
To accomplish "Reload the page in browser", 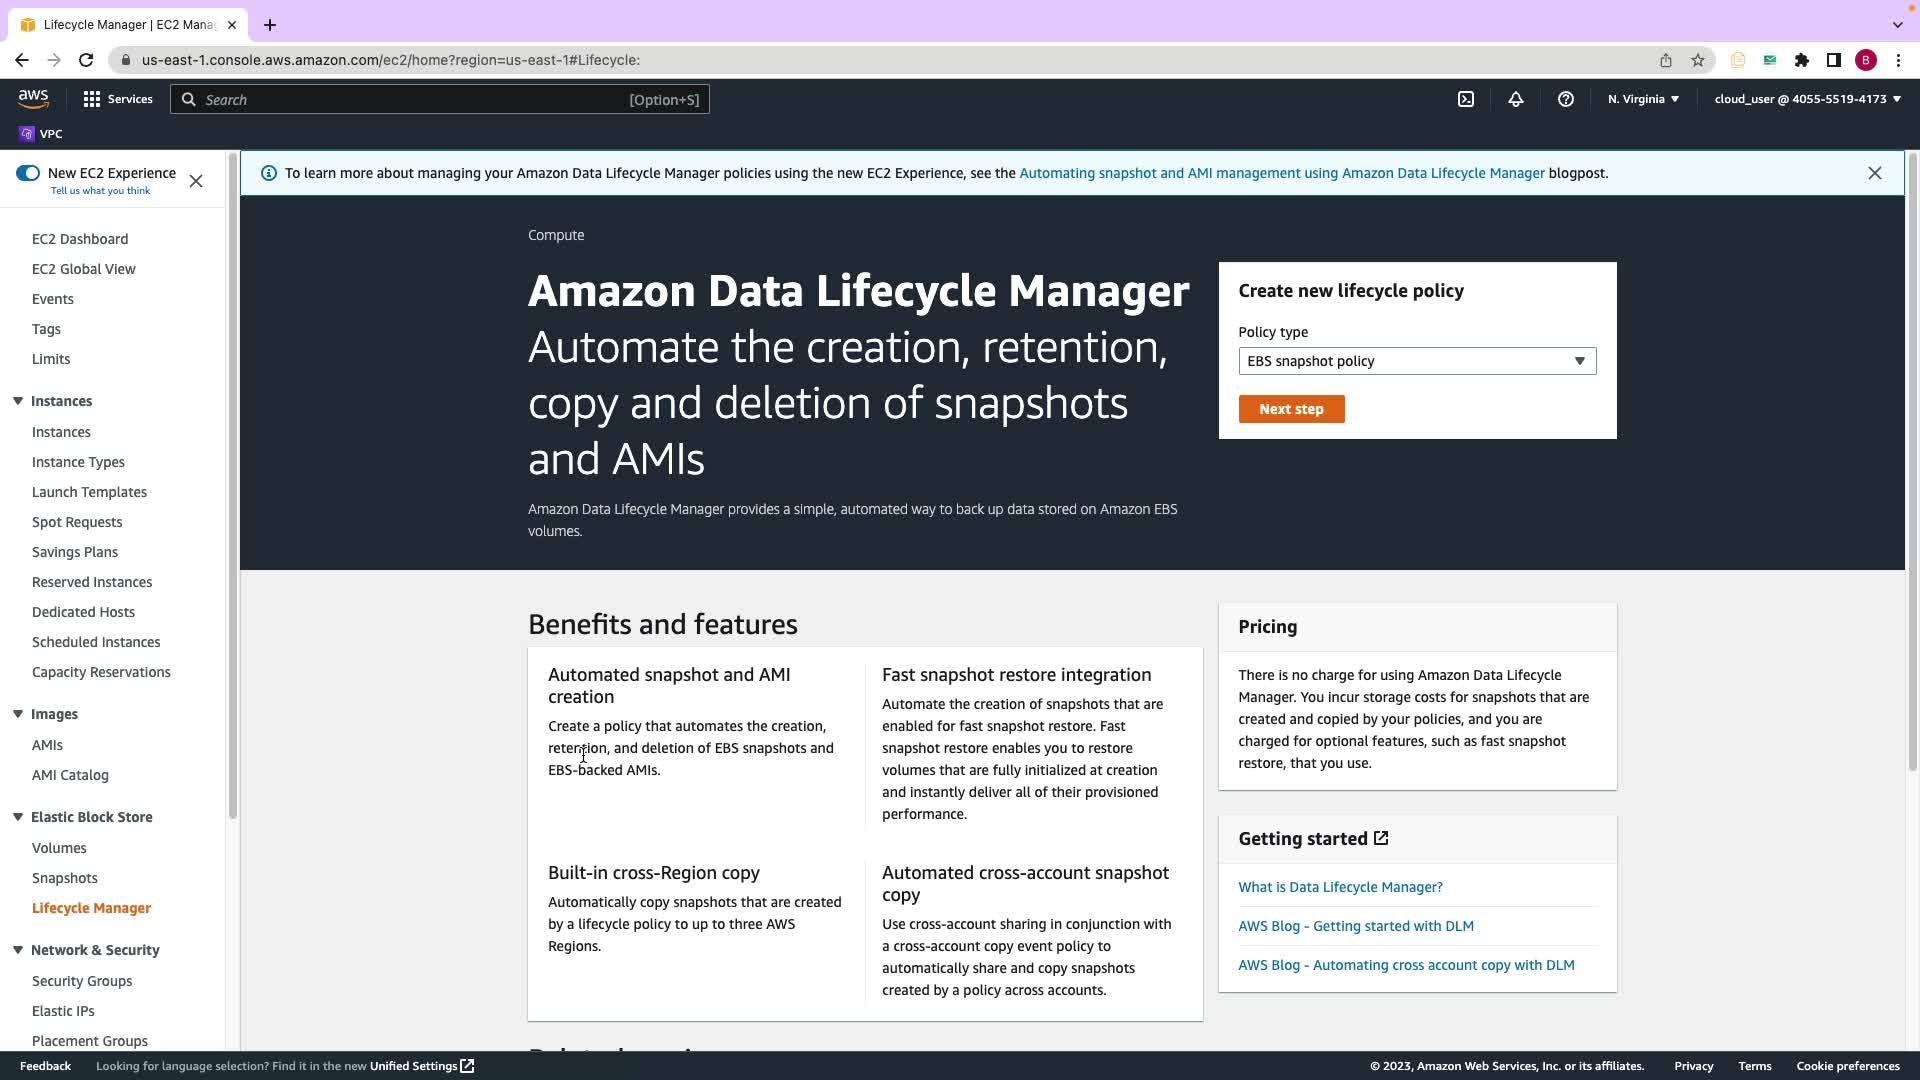I will click(x=86, y=60).
